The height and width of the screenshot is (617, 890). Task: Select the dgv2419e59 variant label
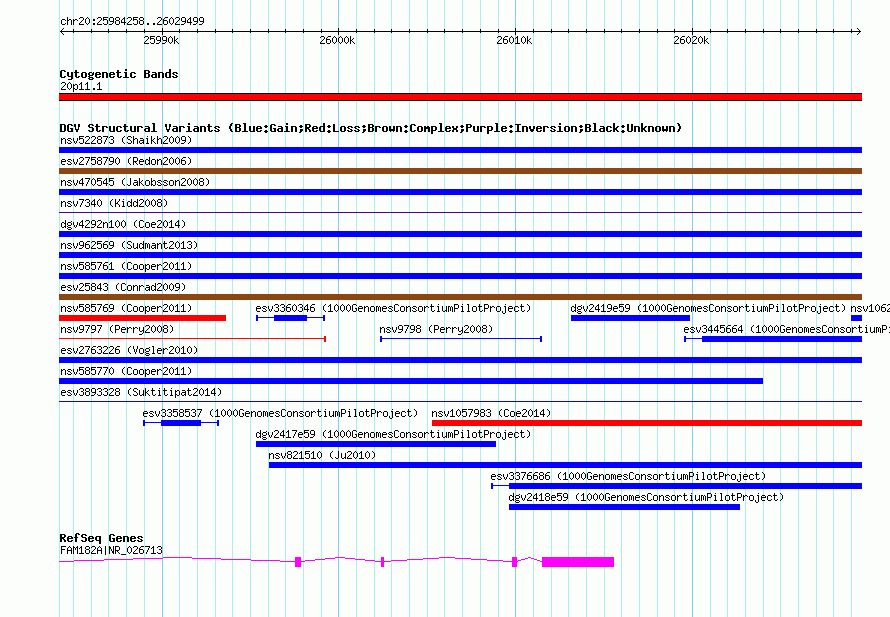tap(708, 308)
